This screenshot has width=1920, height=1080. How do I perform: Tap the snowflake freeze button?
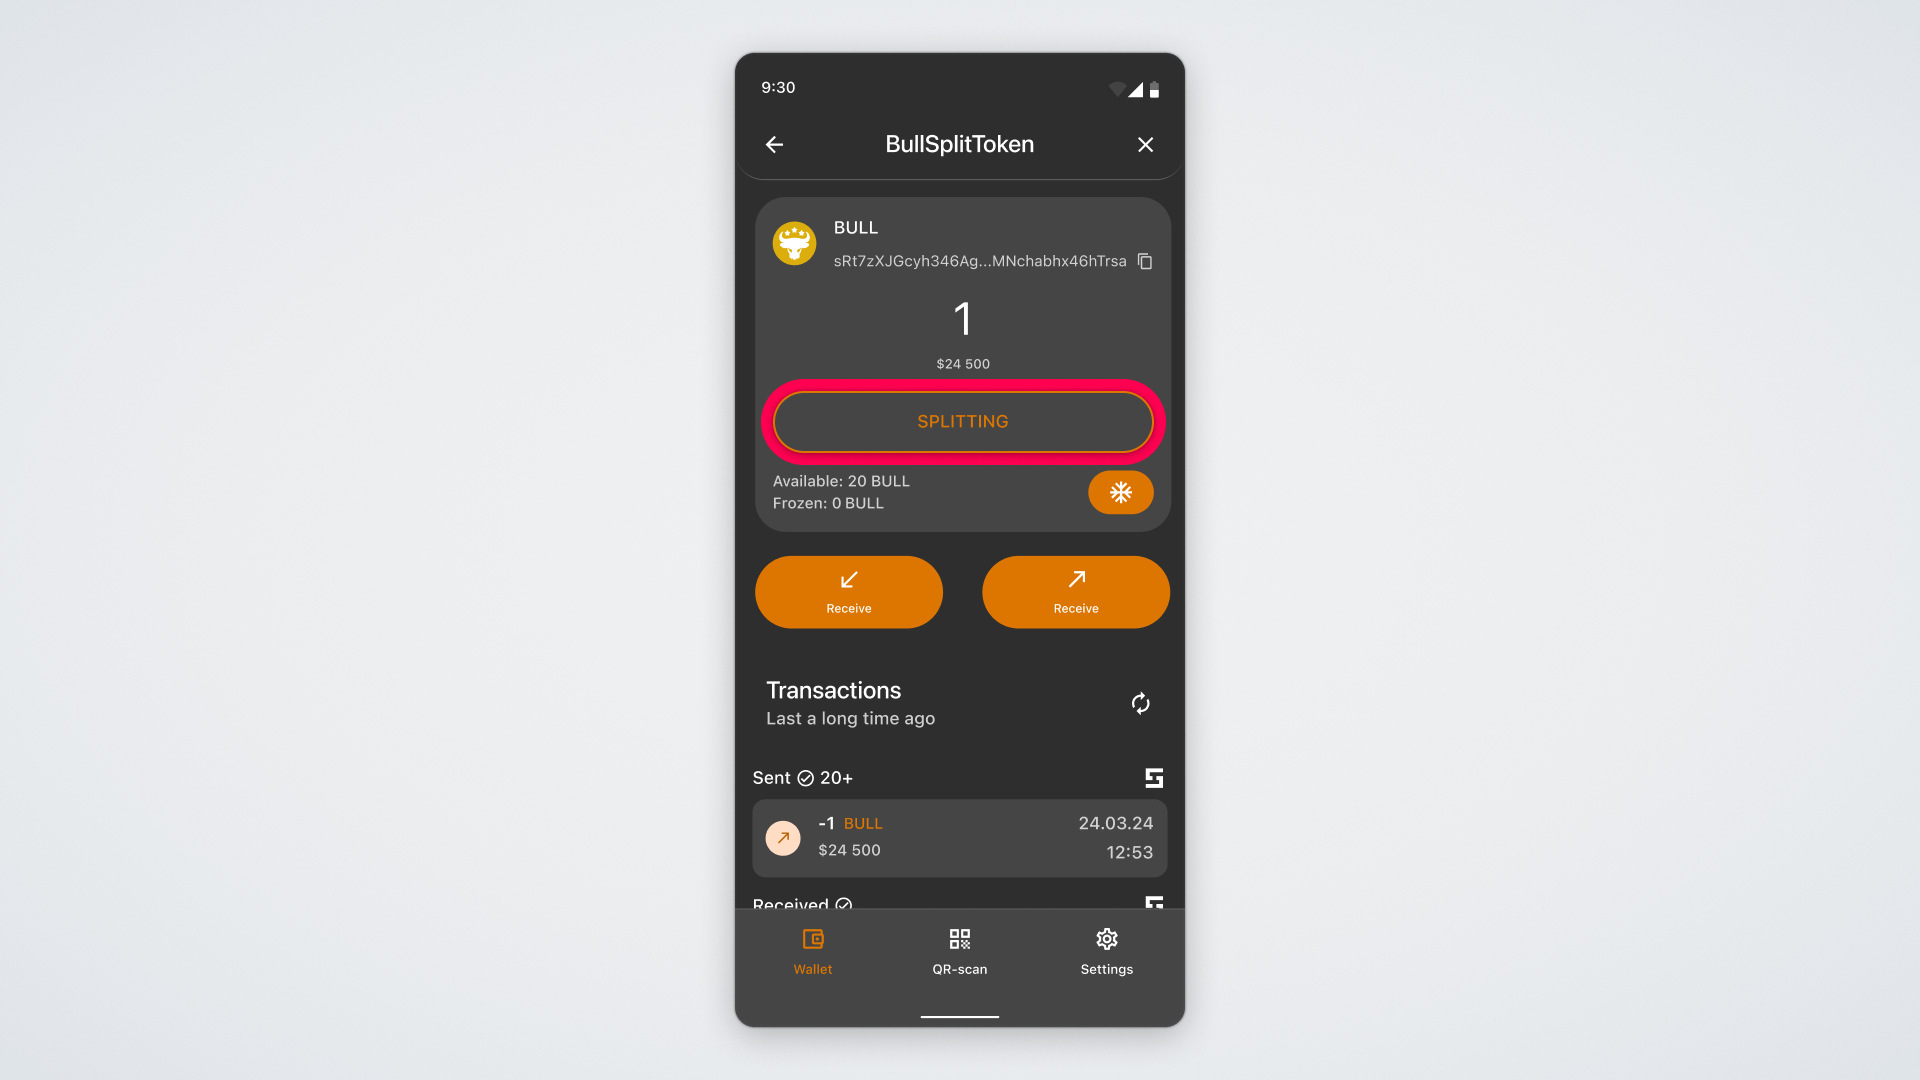tap(1121, 492)
